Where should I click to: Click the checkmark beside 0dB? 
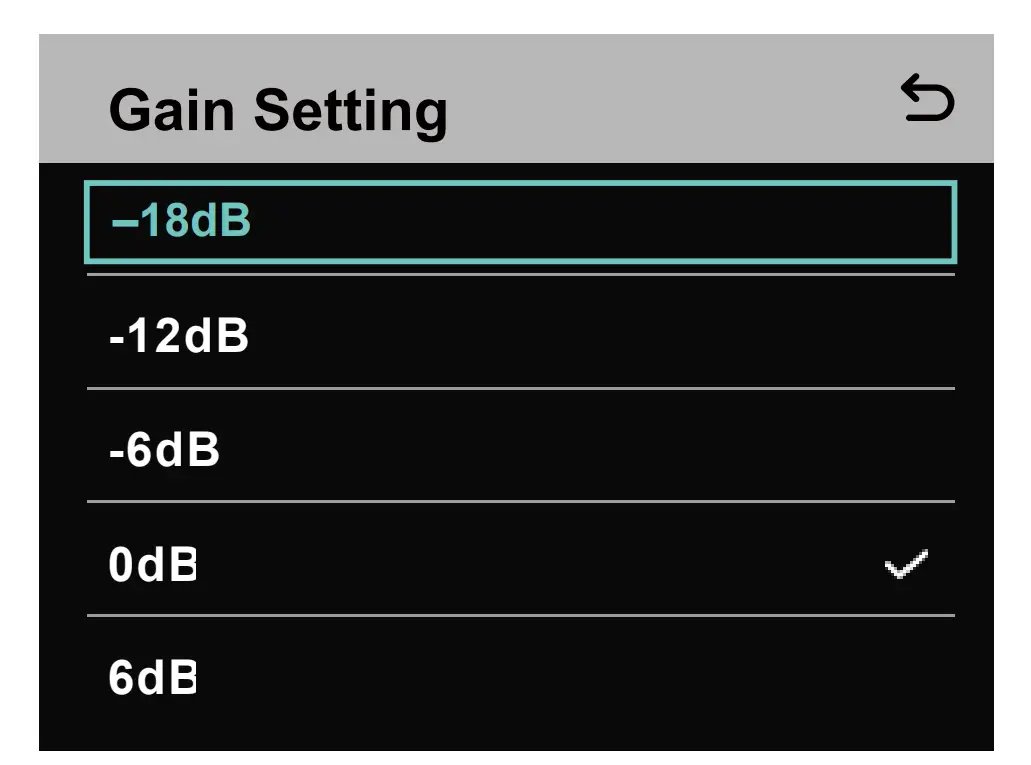pyautogui.click(x=906, y=566)
